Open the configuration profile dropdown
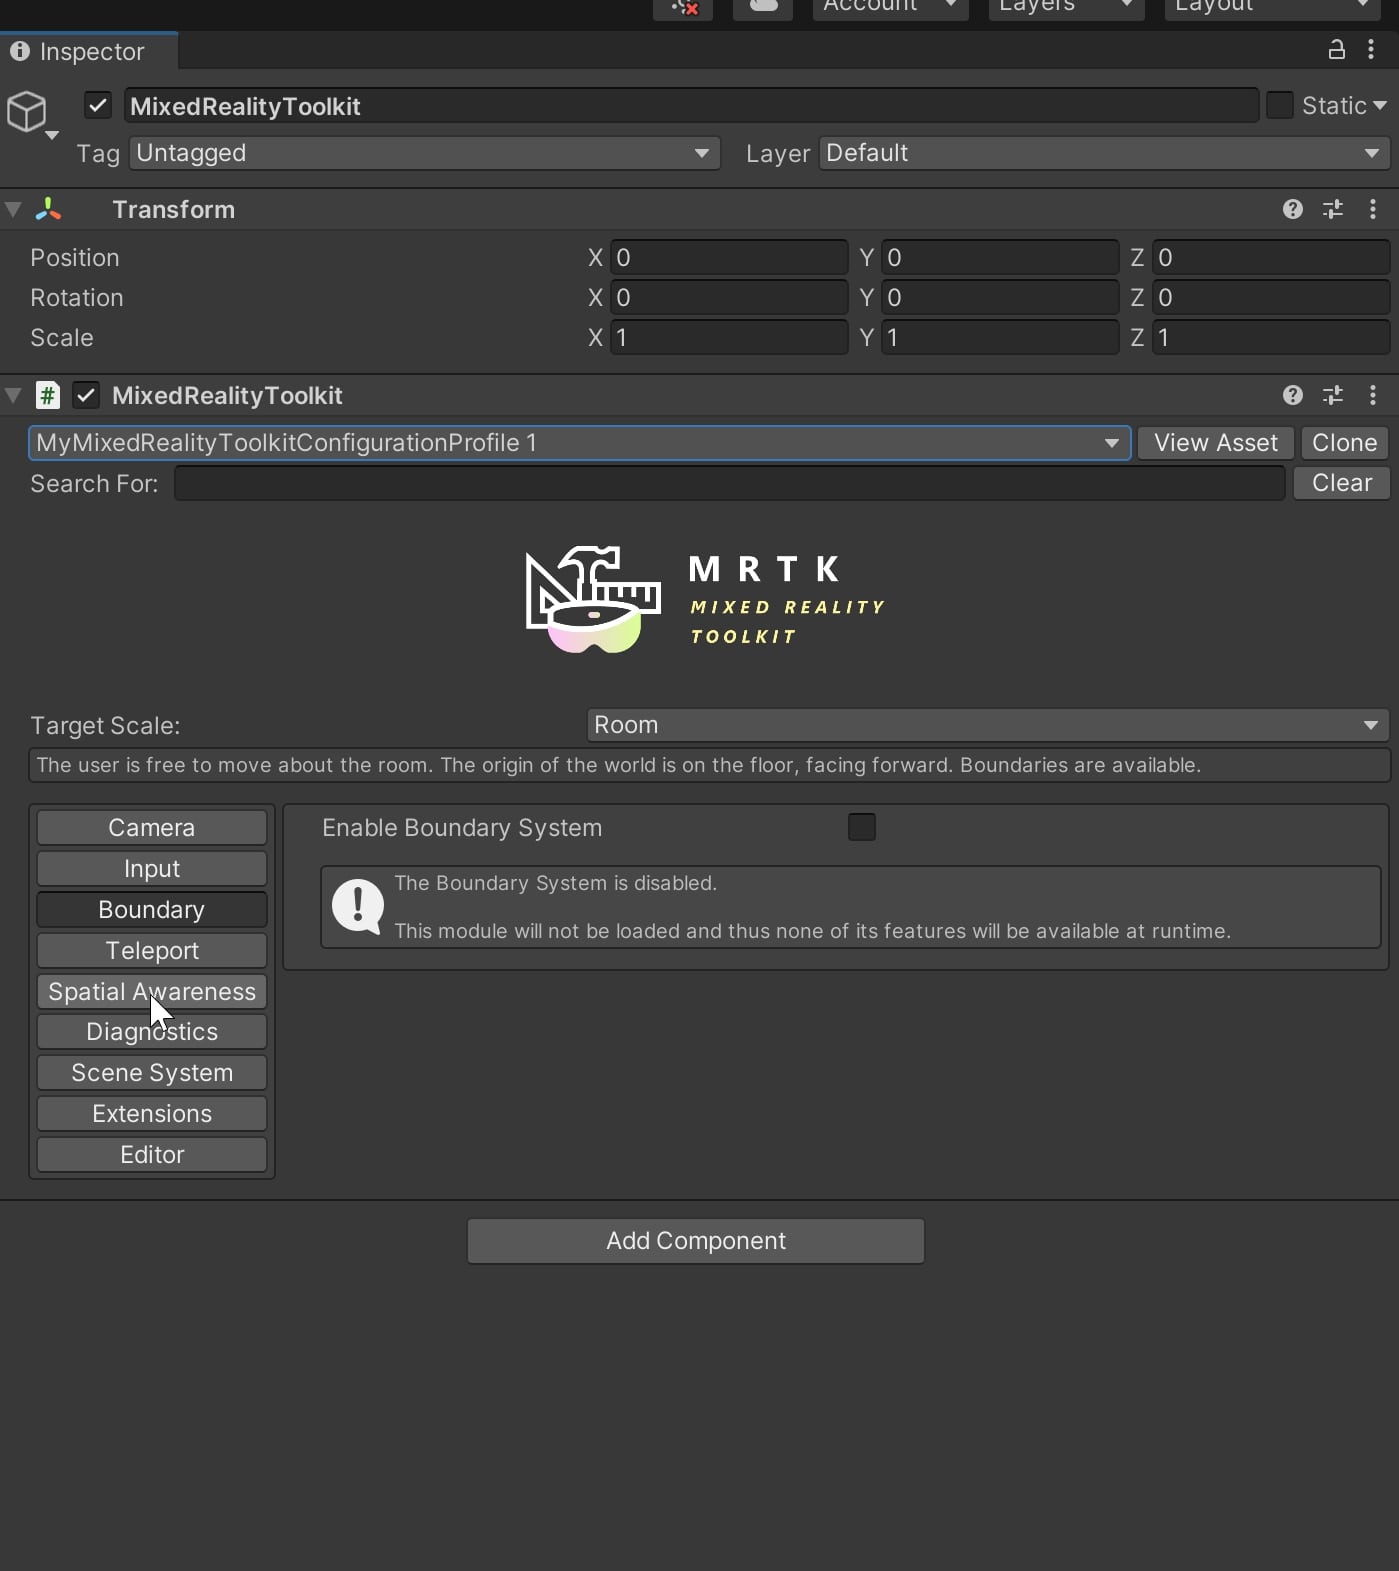This screenshot has height=1571, width=1399. 580,443
